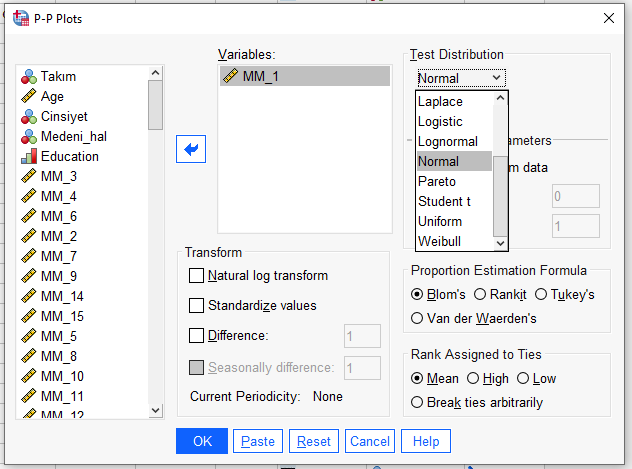Click the blue arrow to move variable
The width and height of the screenshot is (632, 469).
(190, 149)
